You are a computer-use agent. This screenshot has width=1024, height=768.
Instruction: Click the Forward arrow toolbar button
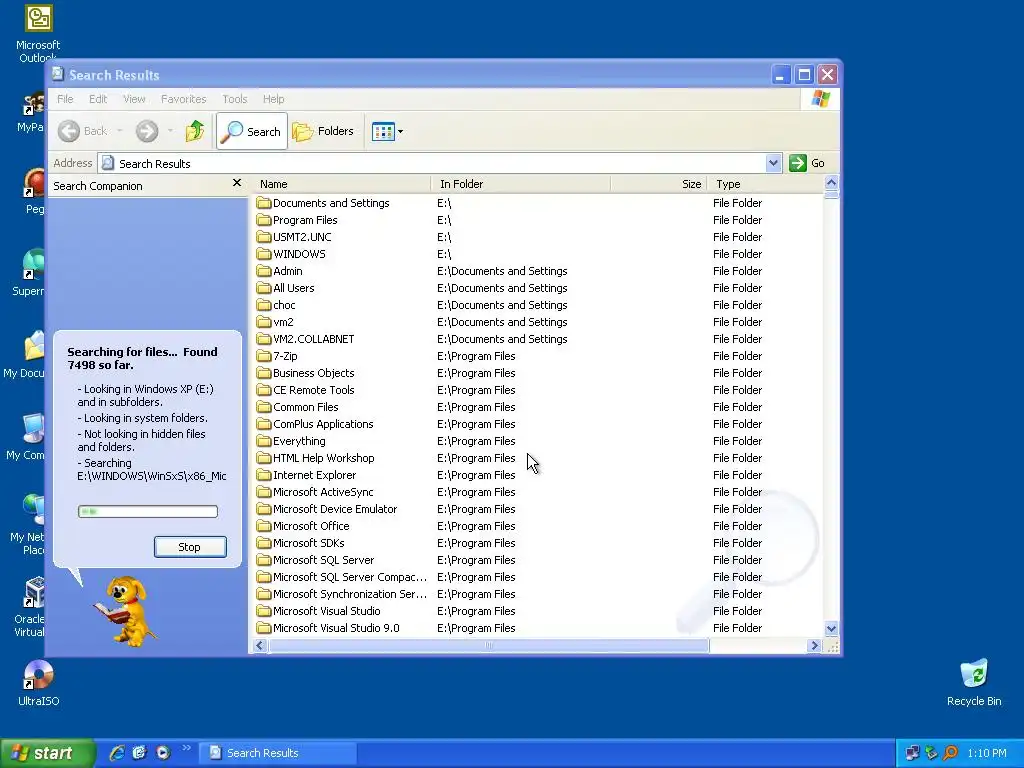pos(147,131)
